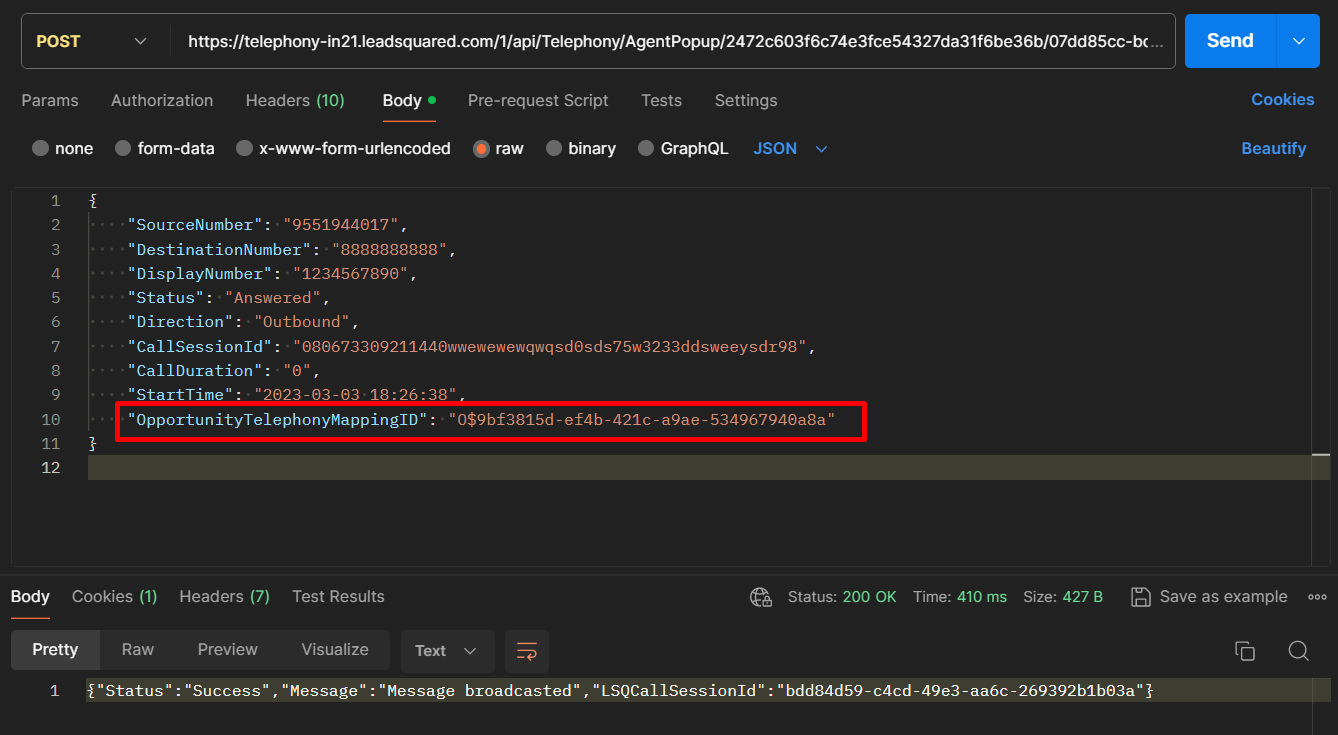This screenshot has width=1338, height=735.
Task: Expand the JSON format dropdown
Action: click(790, 149)
